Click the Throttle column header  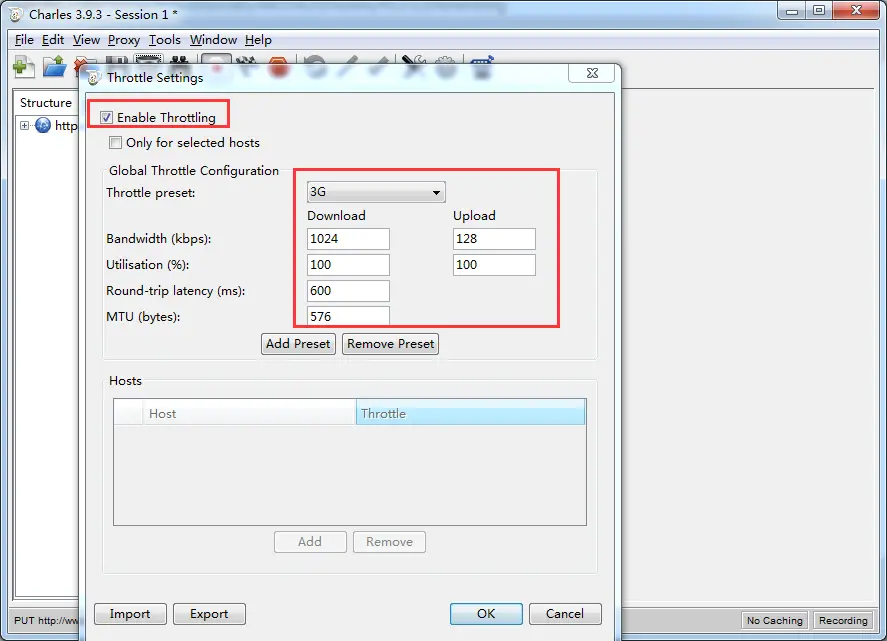[x=471, y=414]
